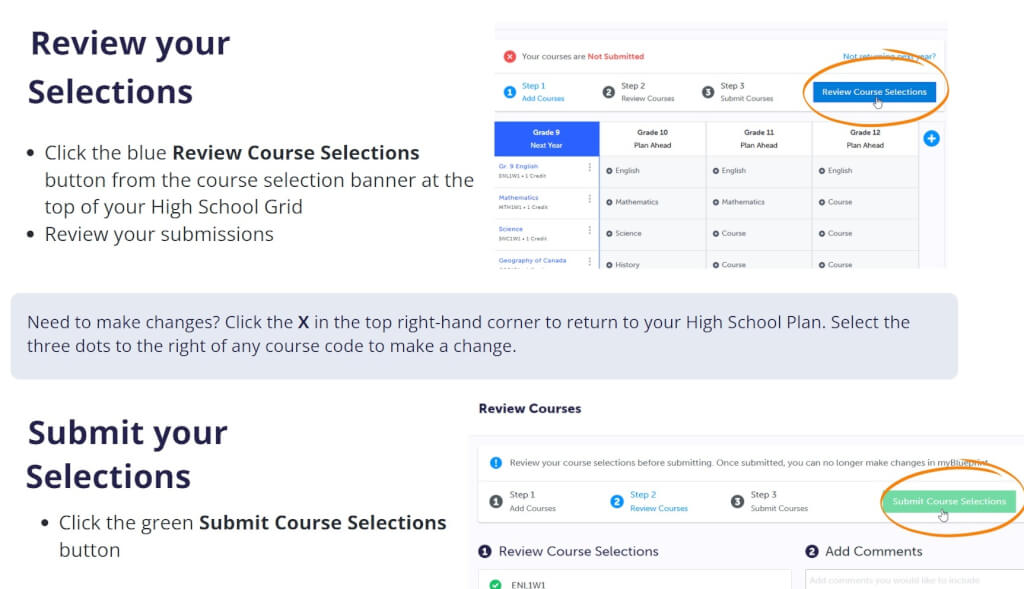Add English course under Grade 10
Screen dimensions: 1024x589
(x=622, y=171)
